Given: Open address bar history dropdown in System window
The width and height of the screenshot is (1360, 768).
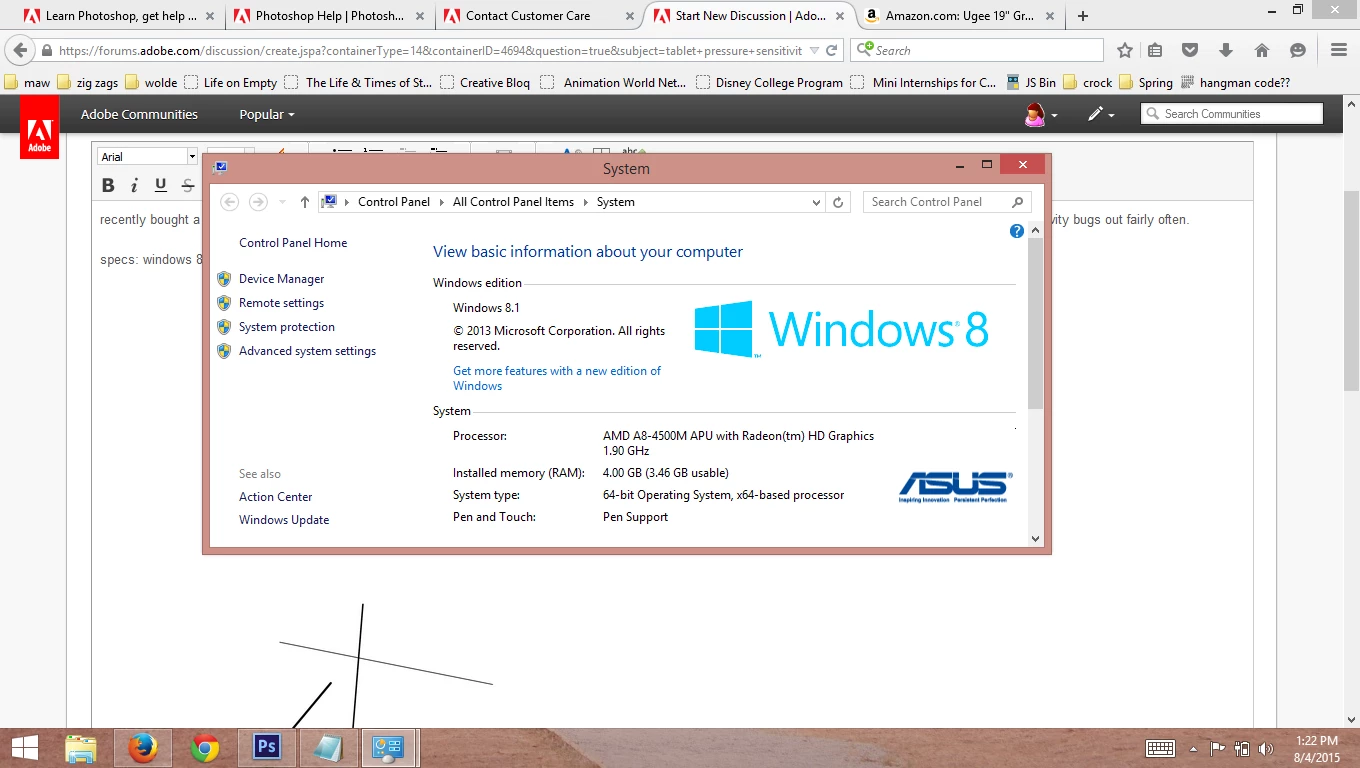Looking at the screenshot, I should [817, 202].
